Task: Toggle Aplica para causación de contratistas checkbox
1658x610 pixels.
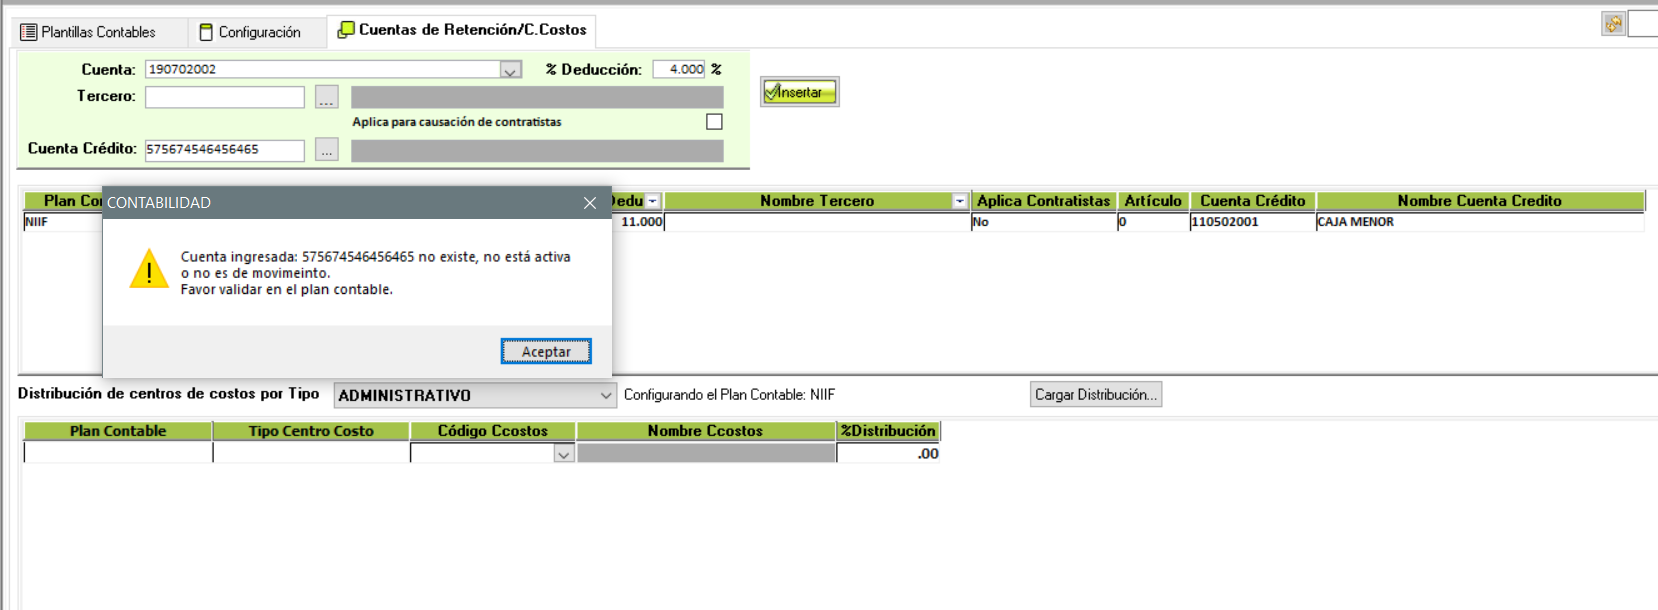Action: [x=714, y=122]
